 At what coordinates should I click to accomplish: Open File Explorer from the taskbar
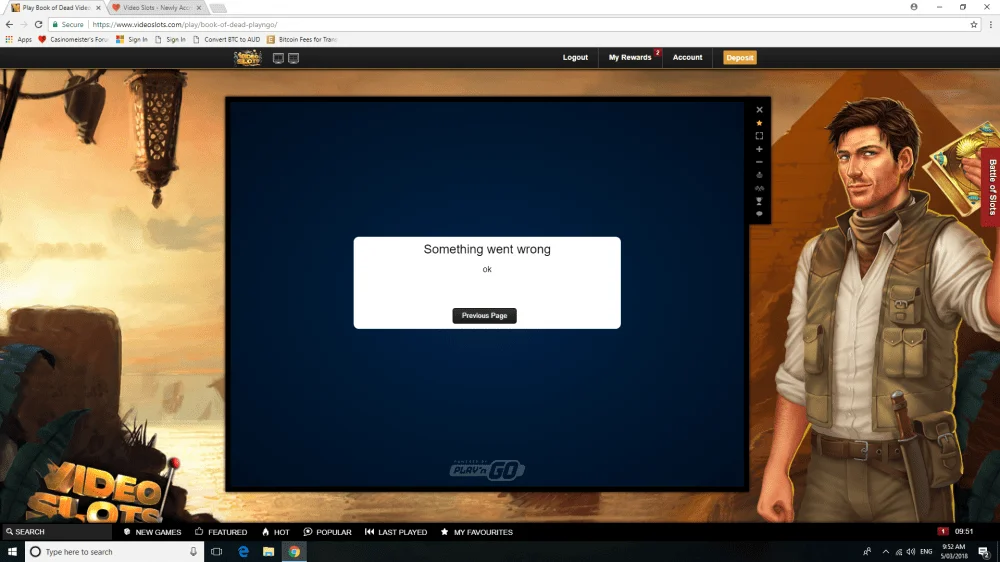[x=268, y=552]
